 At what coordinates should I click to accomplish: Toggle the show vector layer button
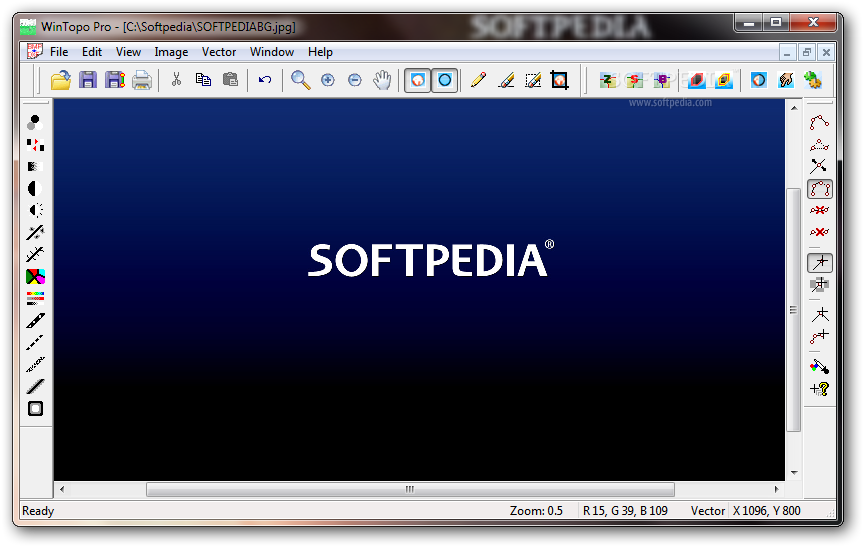[x=444, y=80]
